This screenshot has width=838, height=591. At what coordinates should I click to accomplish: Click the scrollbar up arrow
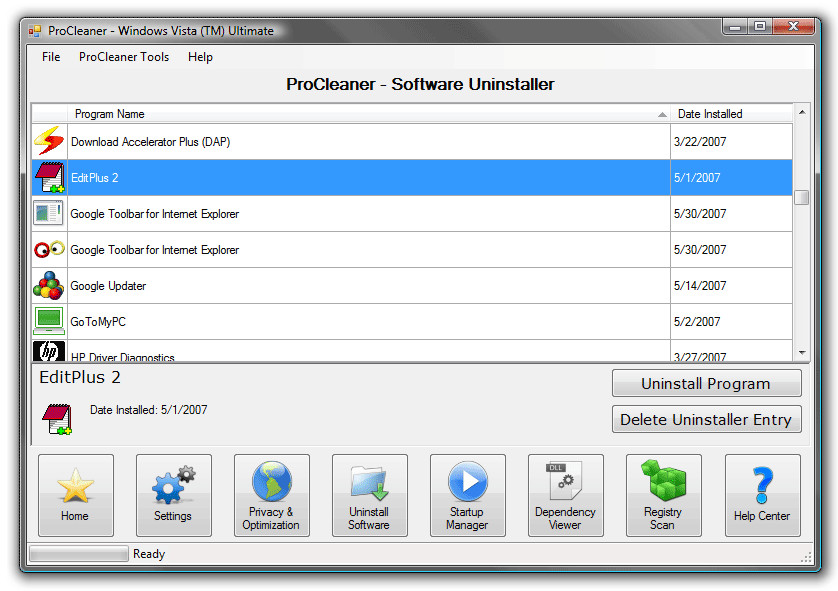click(x=802, y=112)
